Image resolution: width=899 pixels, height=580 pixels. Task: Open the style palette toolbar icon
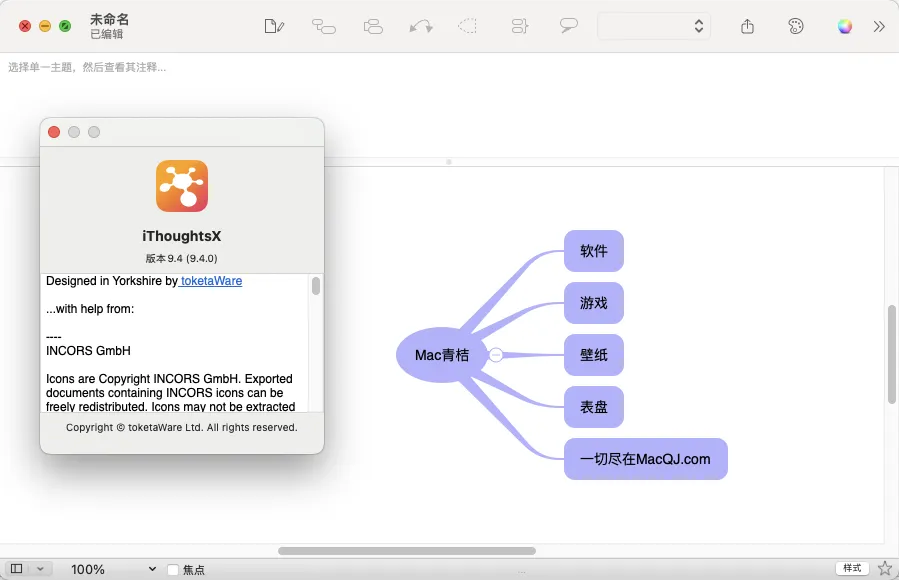[x=796, y=26]
